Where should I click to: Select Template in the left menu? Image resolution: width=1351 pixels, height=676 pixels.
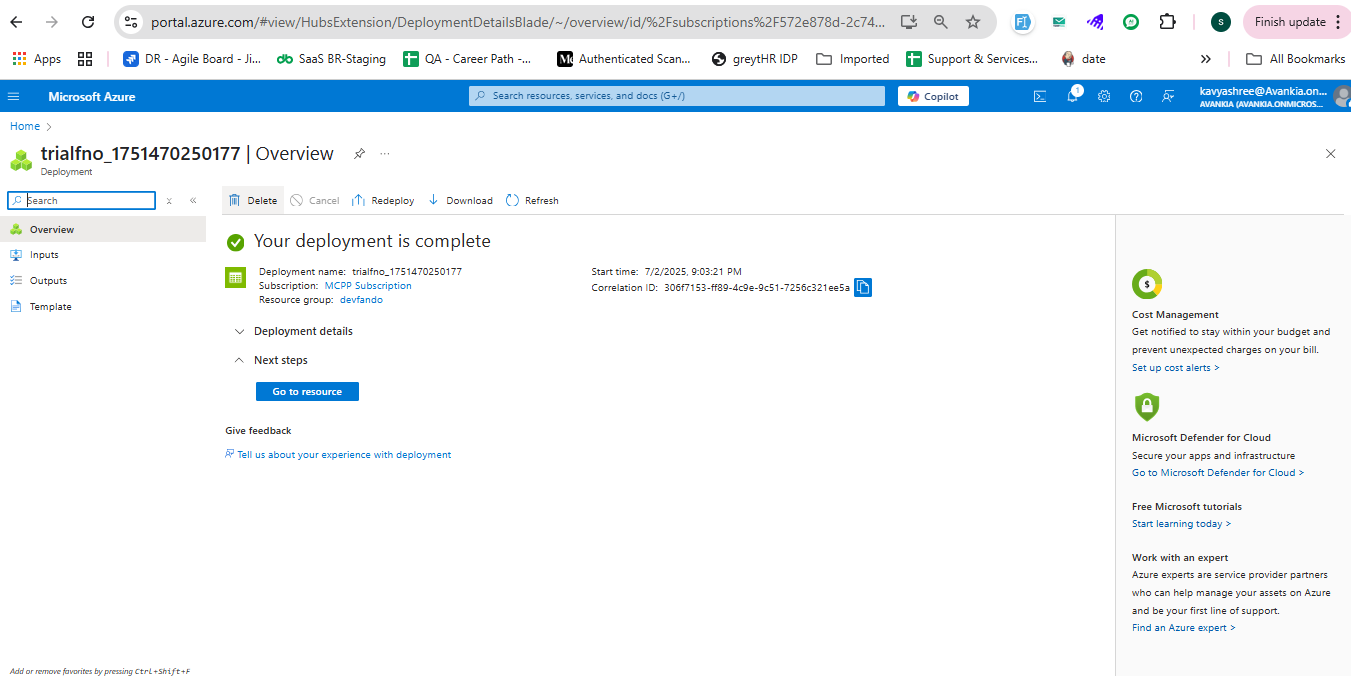[x=50, y=307]
